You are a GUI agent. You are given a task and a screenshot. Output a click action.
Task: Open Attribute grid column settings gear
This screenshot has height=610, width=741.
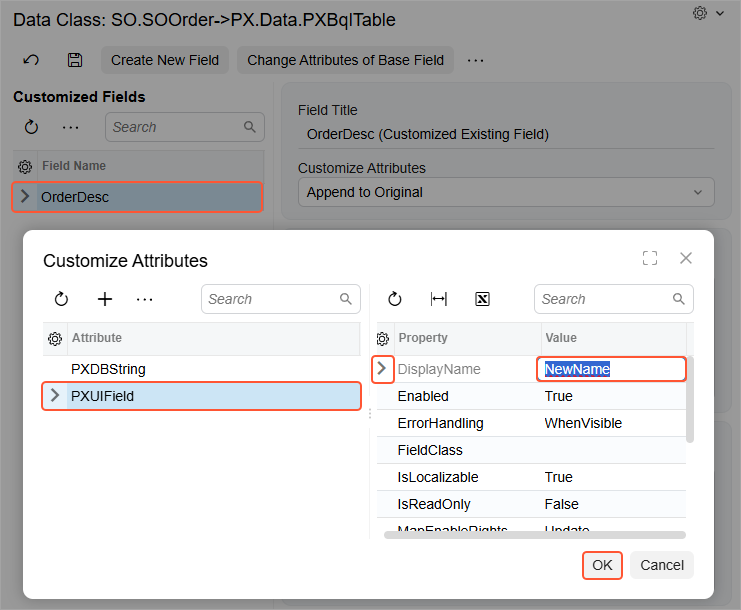point(55,339)
